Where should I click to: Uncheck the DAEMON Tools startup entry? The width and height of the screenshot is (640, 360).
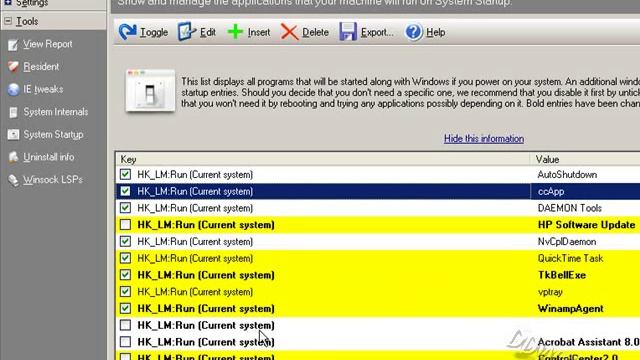pos(125,208)
